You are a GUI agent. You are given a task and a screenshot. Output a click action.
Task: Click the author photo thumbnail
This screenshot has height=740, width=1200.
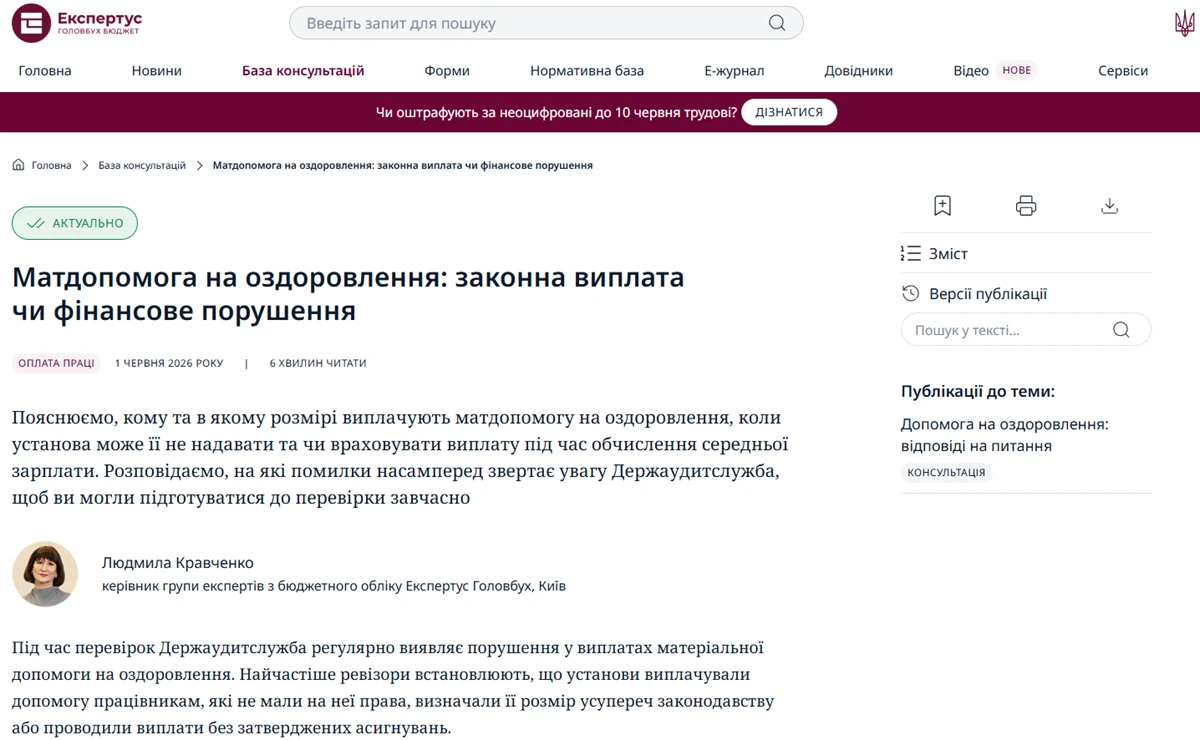coord(45,574)
